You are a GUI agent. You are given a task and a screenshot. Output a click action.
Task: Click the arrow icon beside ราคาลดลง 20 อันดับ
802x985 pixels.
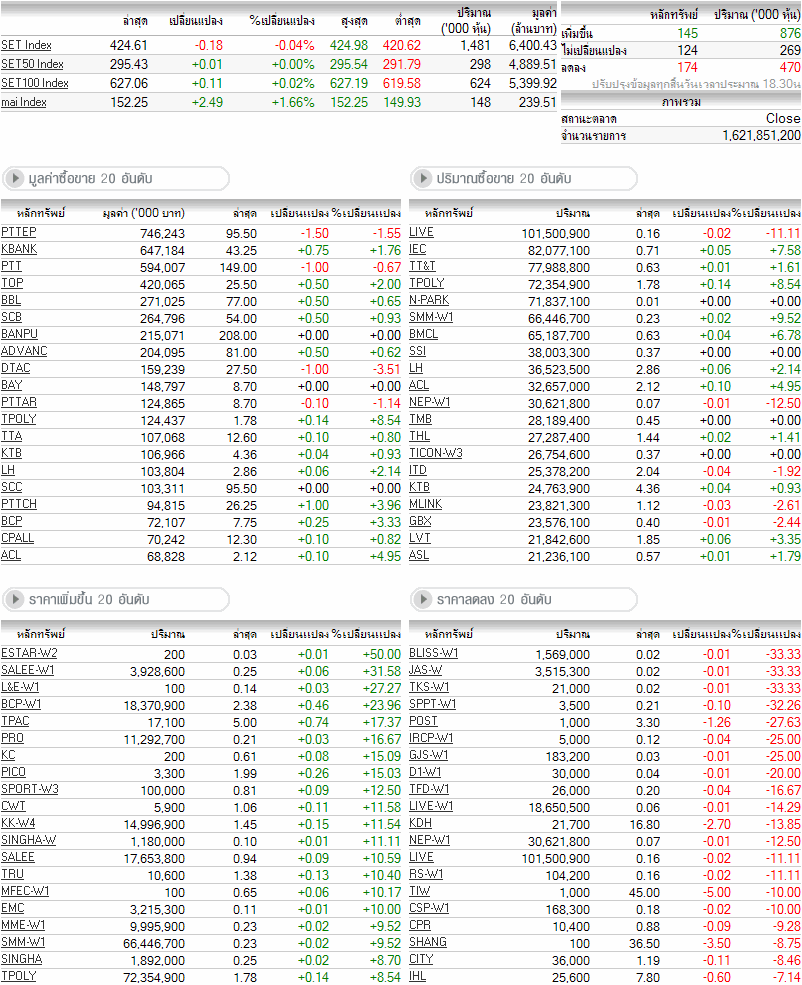point(423,599)
